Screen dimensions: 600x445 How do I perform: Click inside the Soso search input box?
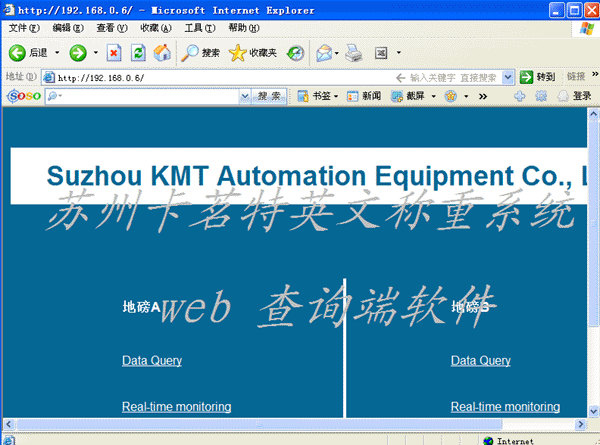148,96
